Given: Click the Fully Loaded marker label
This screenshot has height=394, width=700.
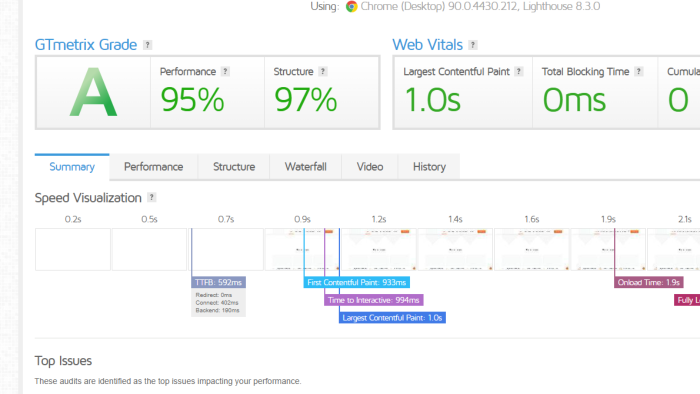Looking at the screenshot, I should (x=687, y=300).
